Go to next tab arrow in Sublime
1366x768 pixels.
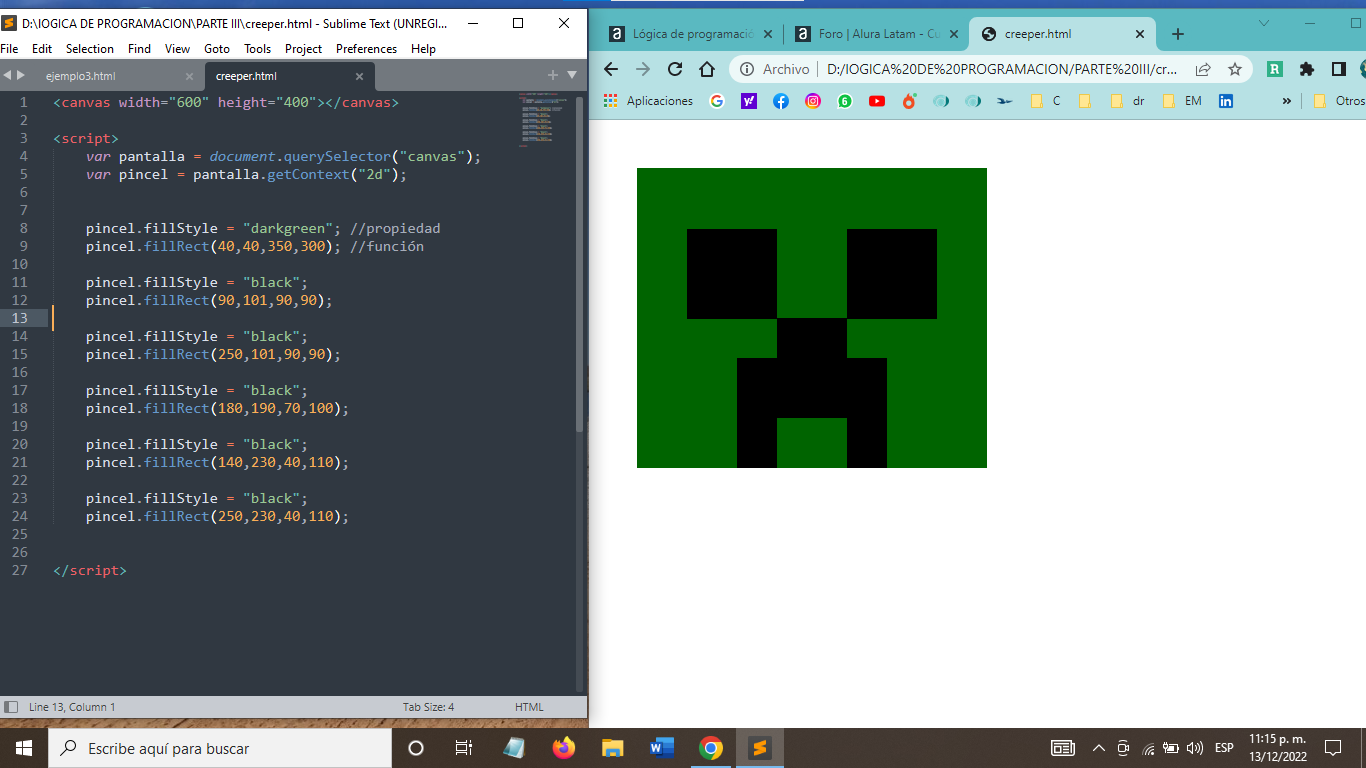pyautogui.click(x=21, y=75)
